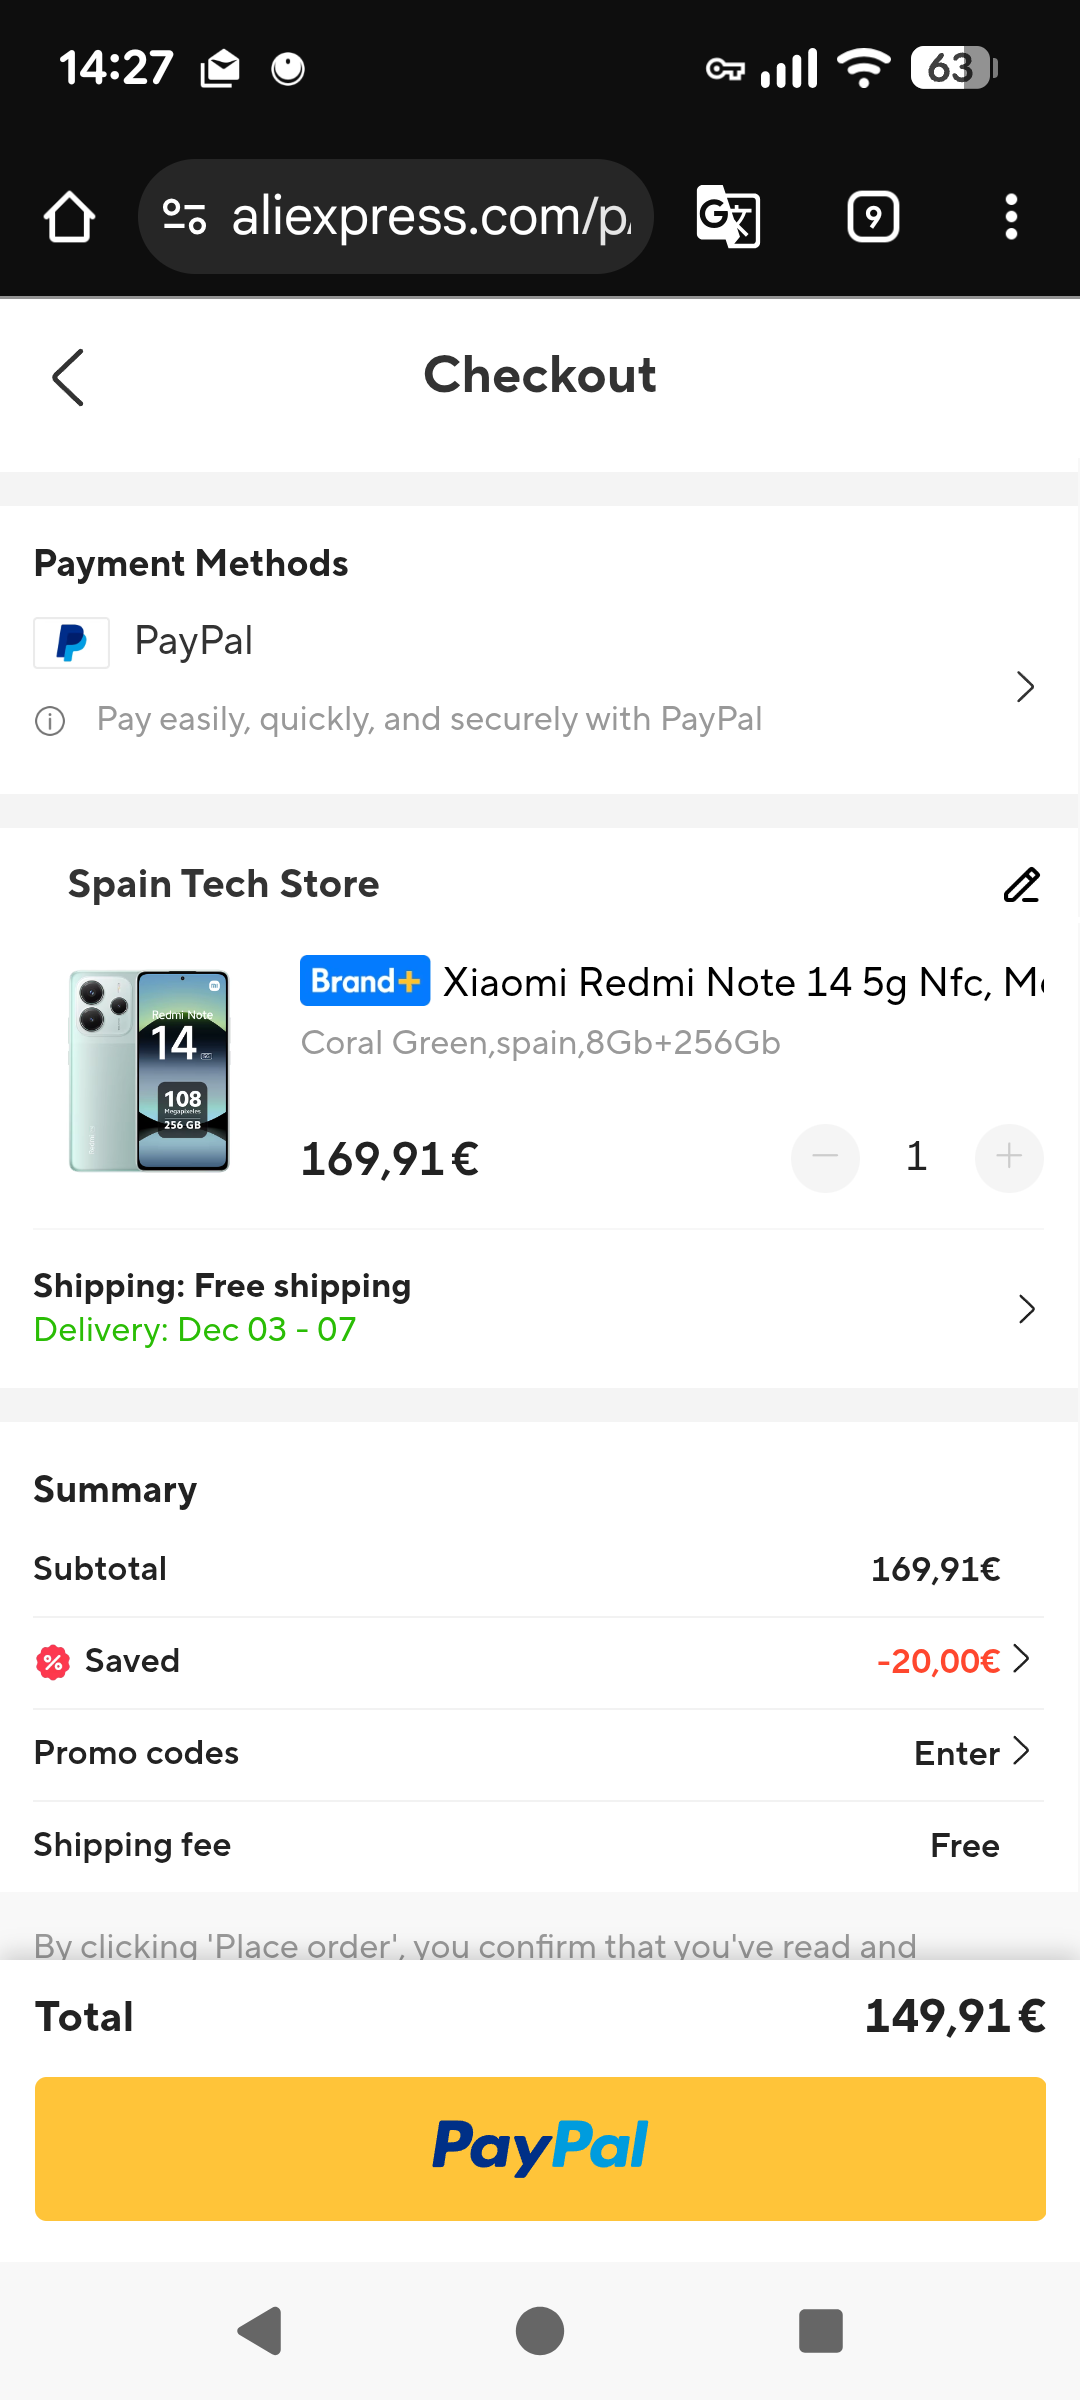
Task: Open the browser three-dot menu
Action: 1011,217
